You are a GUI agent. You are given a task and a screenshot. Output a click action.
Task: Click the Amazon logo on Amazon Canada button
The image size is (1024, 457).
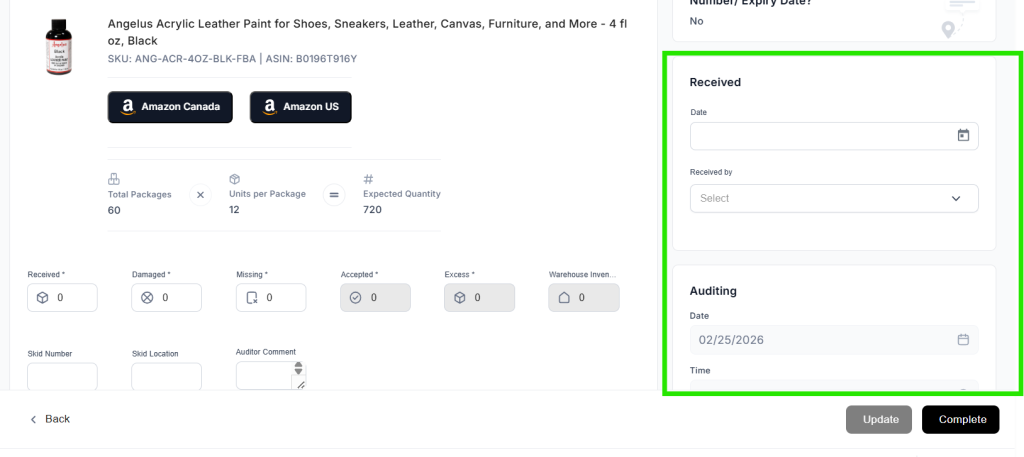128,107
